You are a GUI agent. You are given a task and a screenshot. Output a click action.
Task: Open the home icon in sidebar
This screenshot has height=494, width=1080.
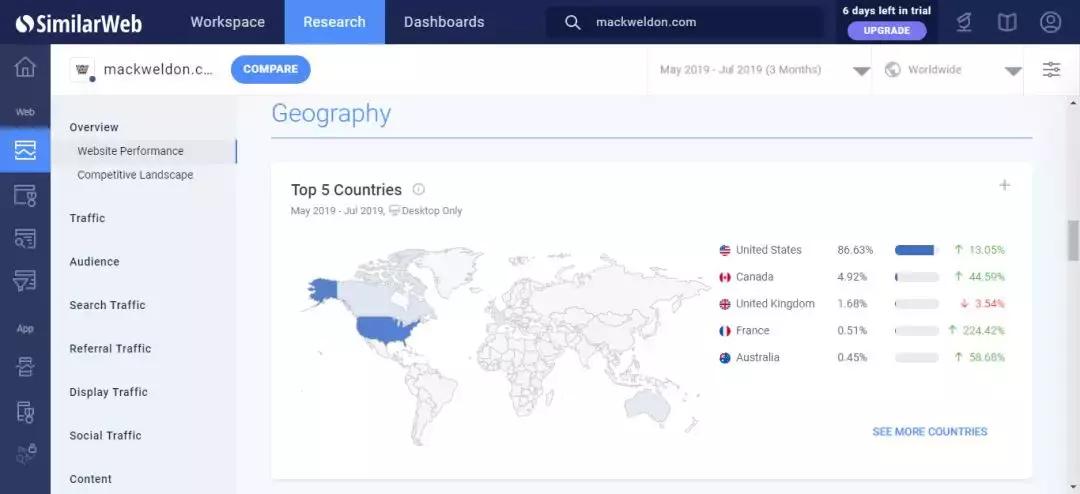pyautogui.click(x=25, y=67)
